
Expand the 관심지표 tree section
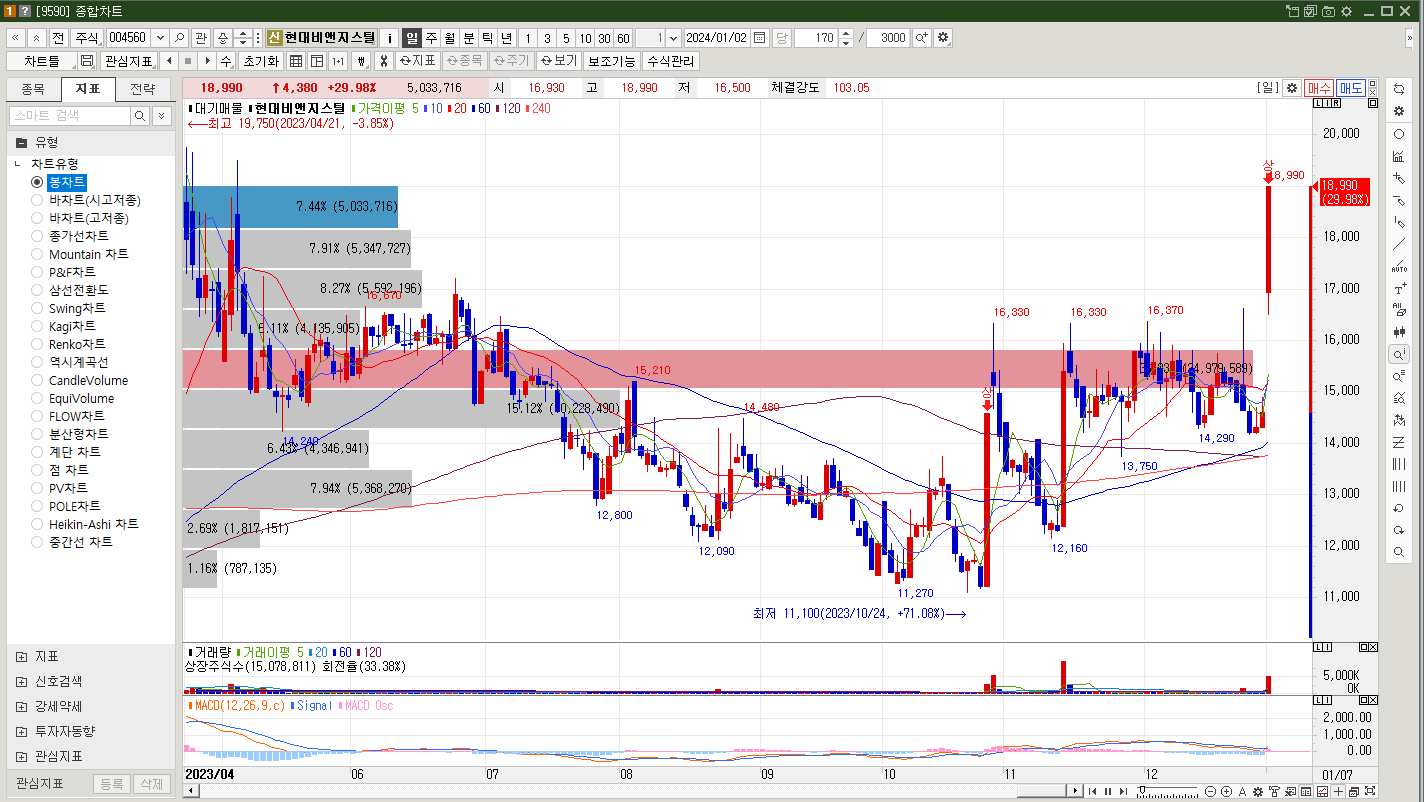click(21, 757)
